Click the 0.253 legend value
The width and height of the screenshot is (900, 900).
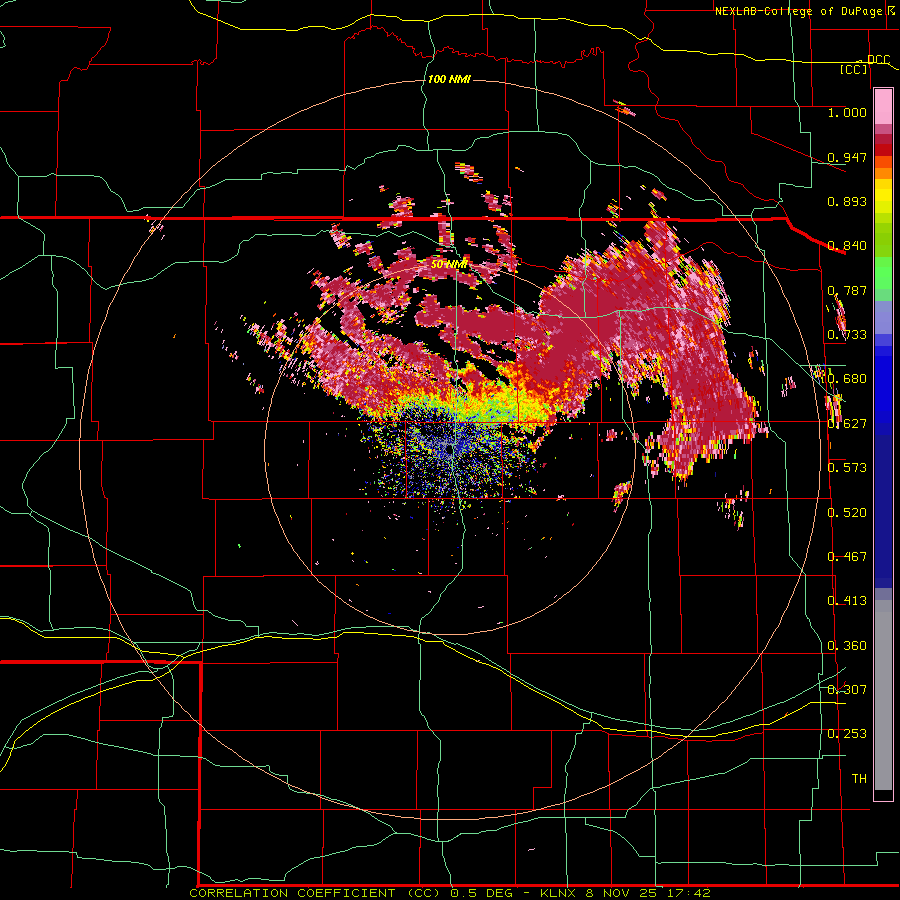coord(847,734)
